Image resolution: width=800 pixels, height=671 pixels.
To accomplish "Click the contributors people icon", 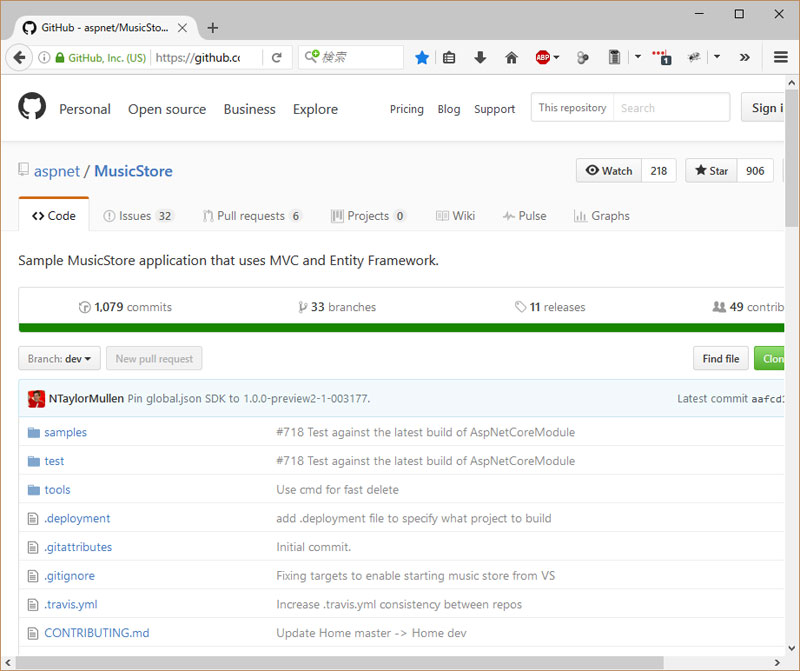I will tap(719, 307).
